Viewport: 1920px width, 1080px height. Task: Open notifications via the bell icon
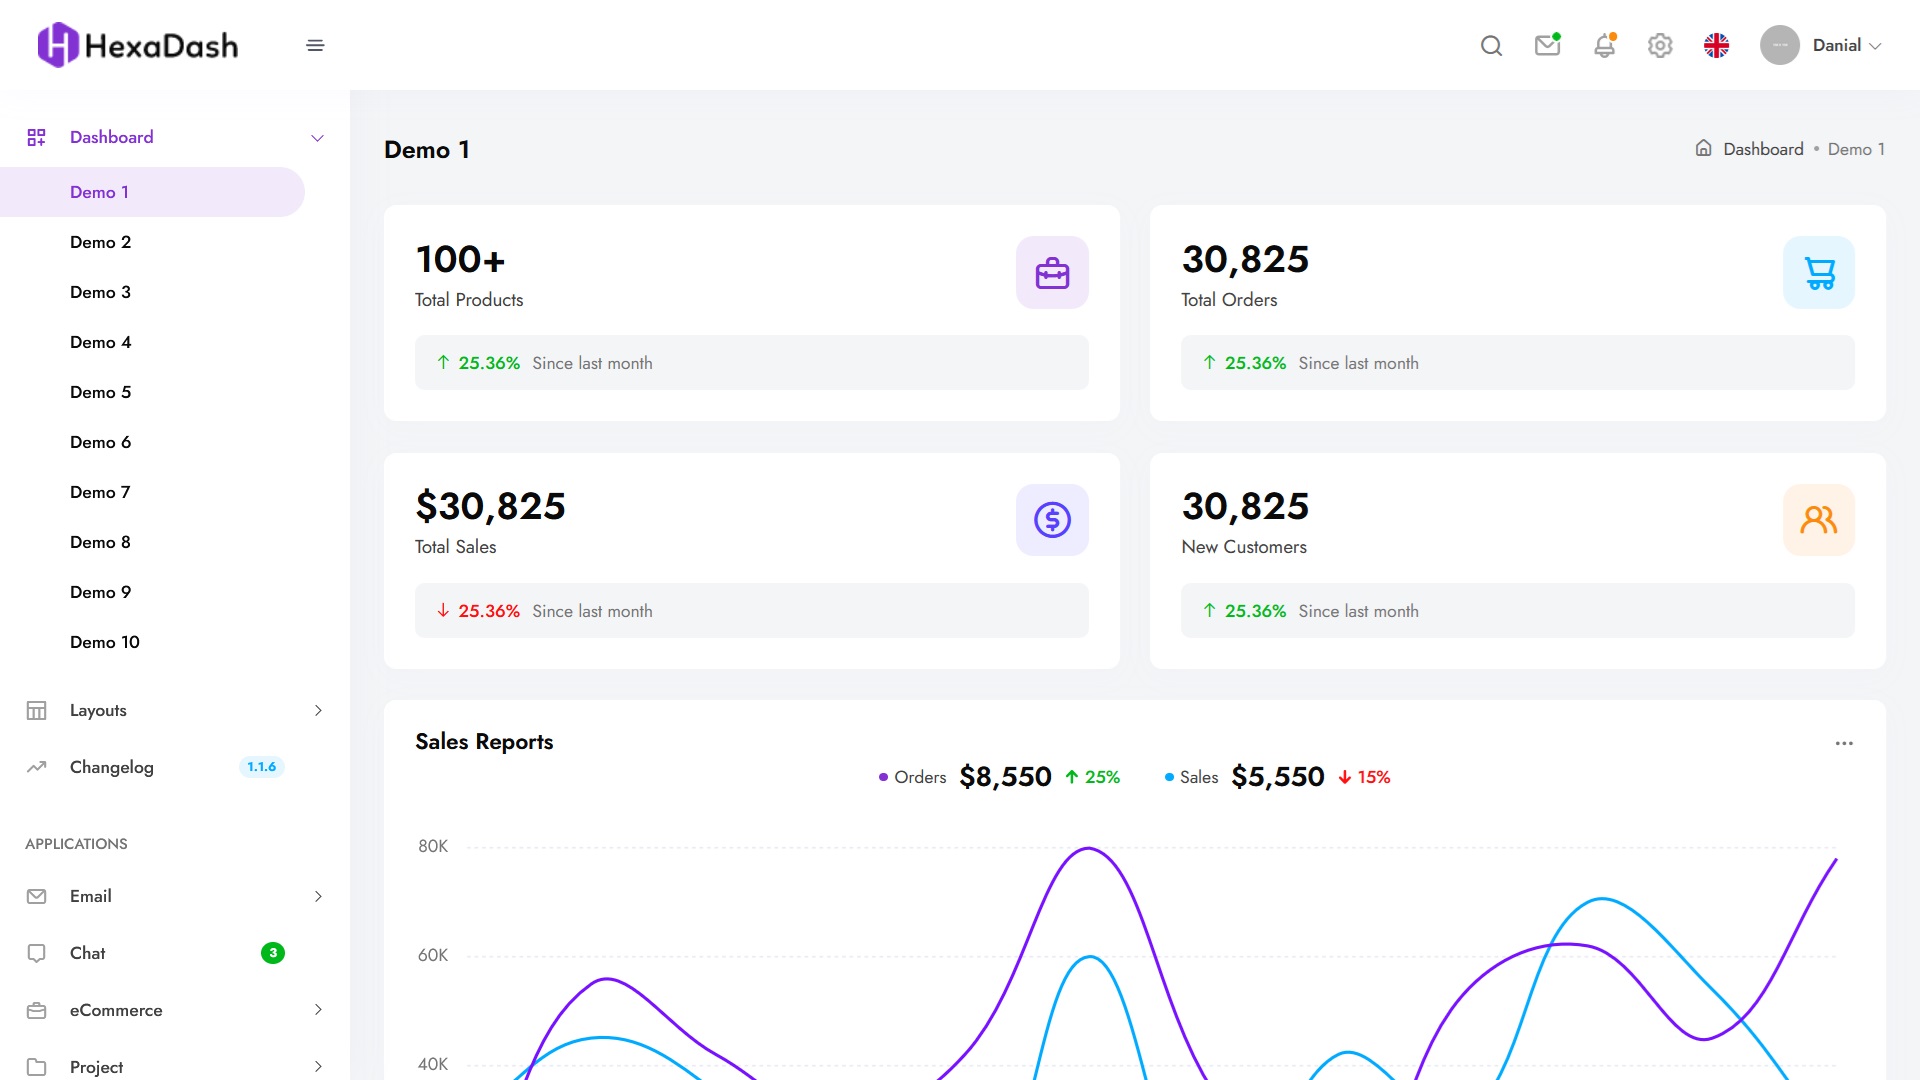click(1605, 46)
